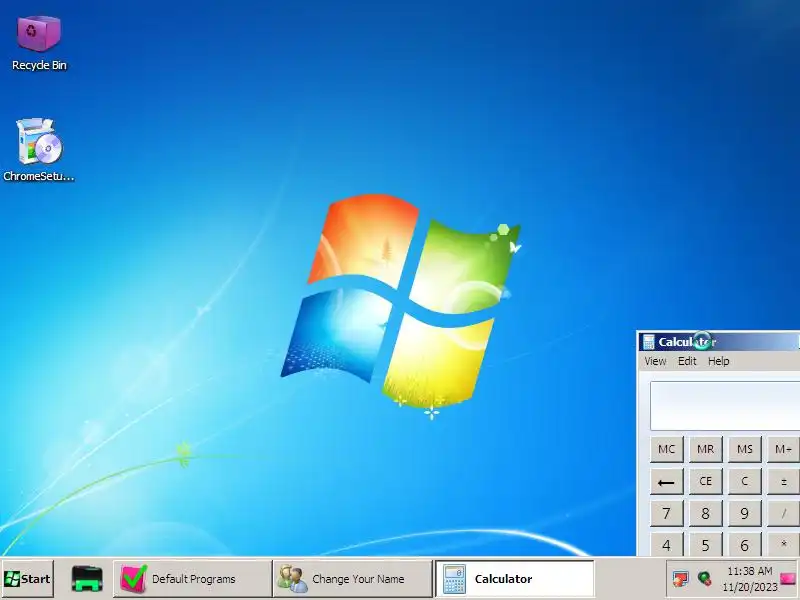Click the plus-minus sign key
The image size is (800, 600).
pyautogui.click(x=783, y=482)
